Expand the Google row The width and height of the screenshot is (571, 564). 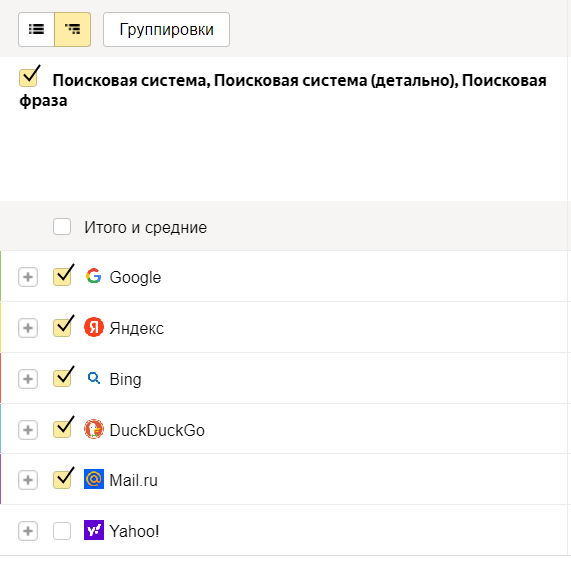pyautogui.click(x=28, y=277)
